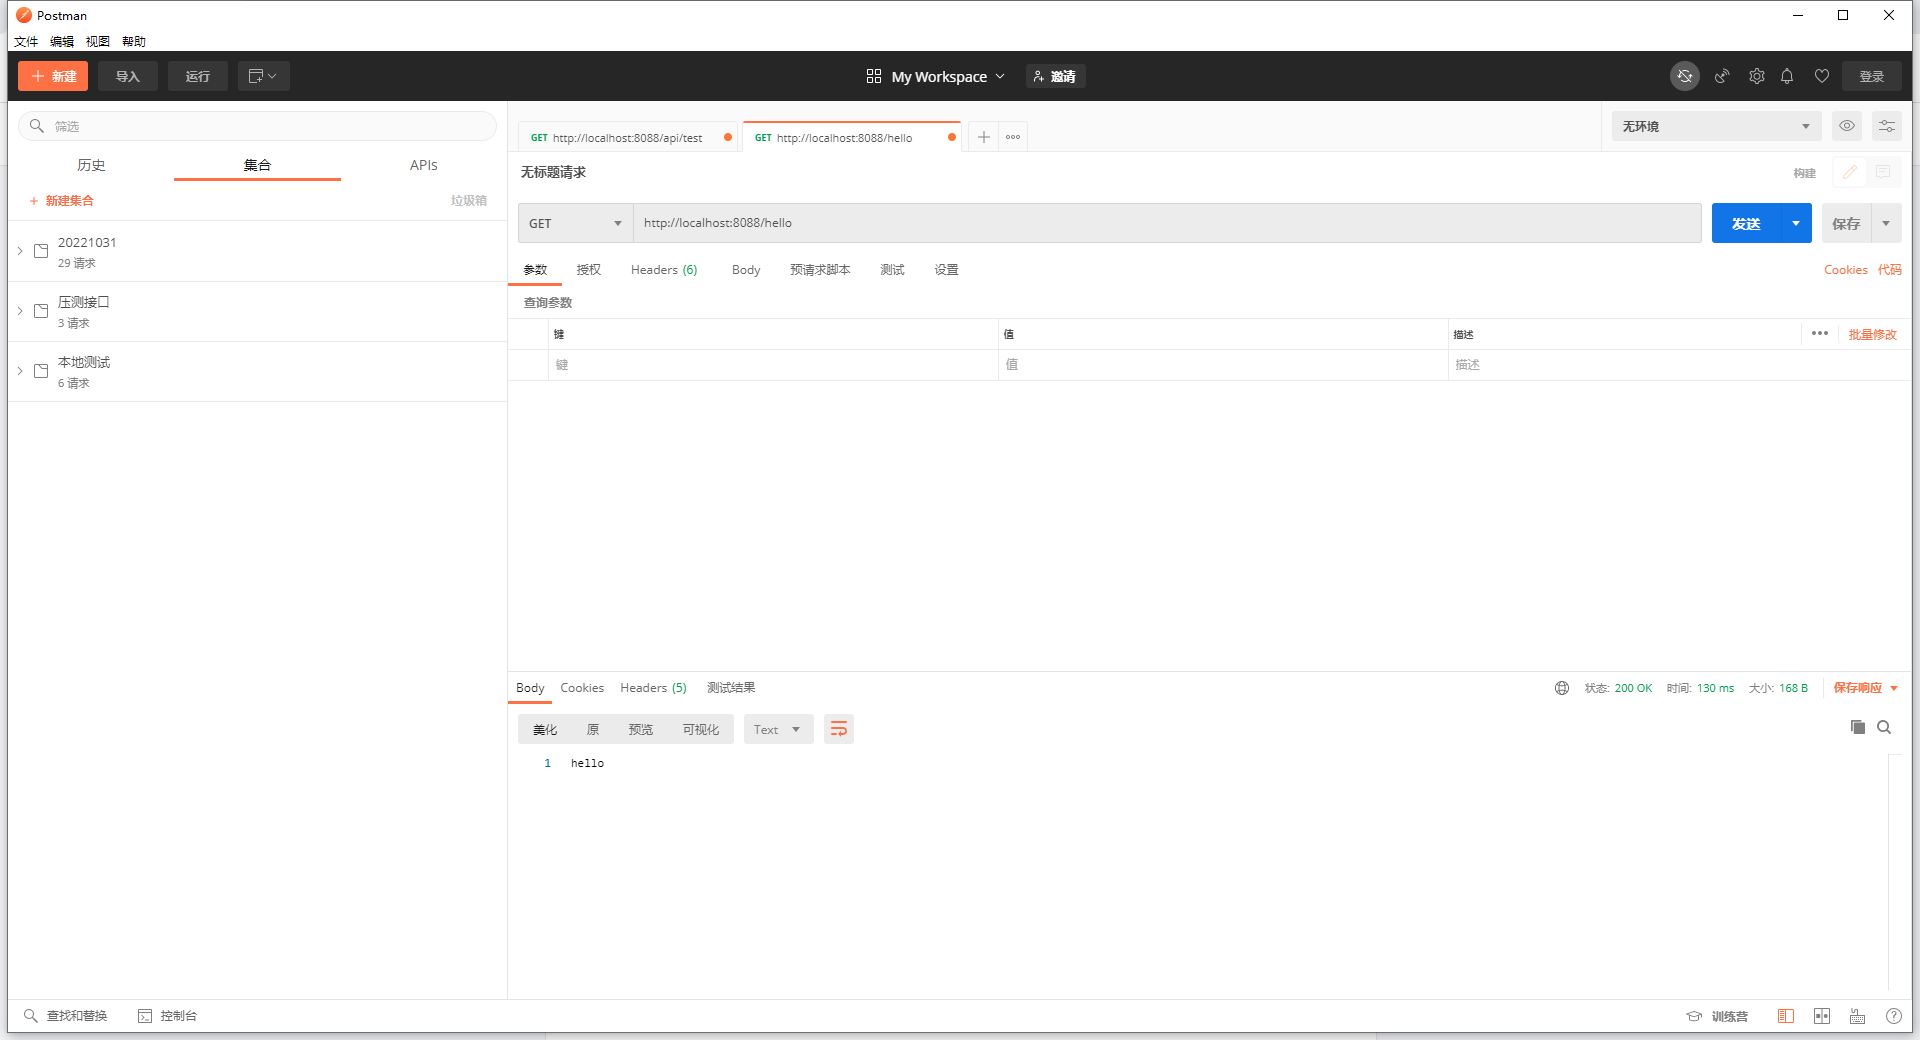Create a collection via 新建集合

[62, 200]
